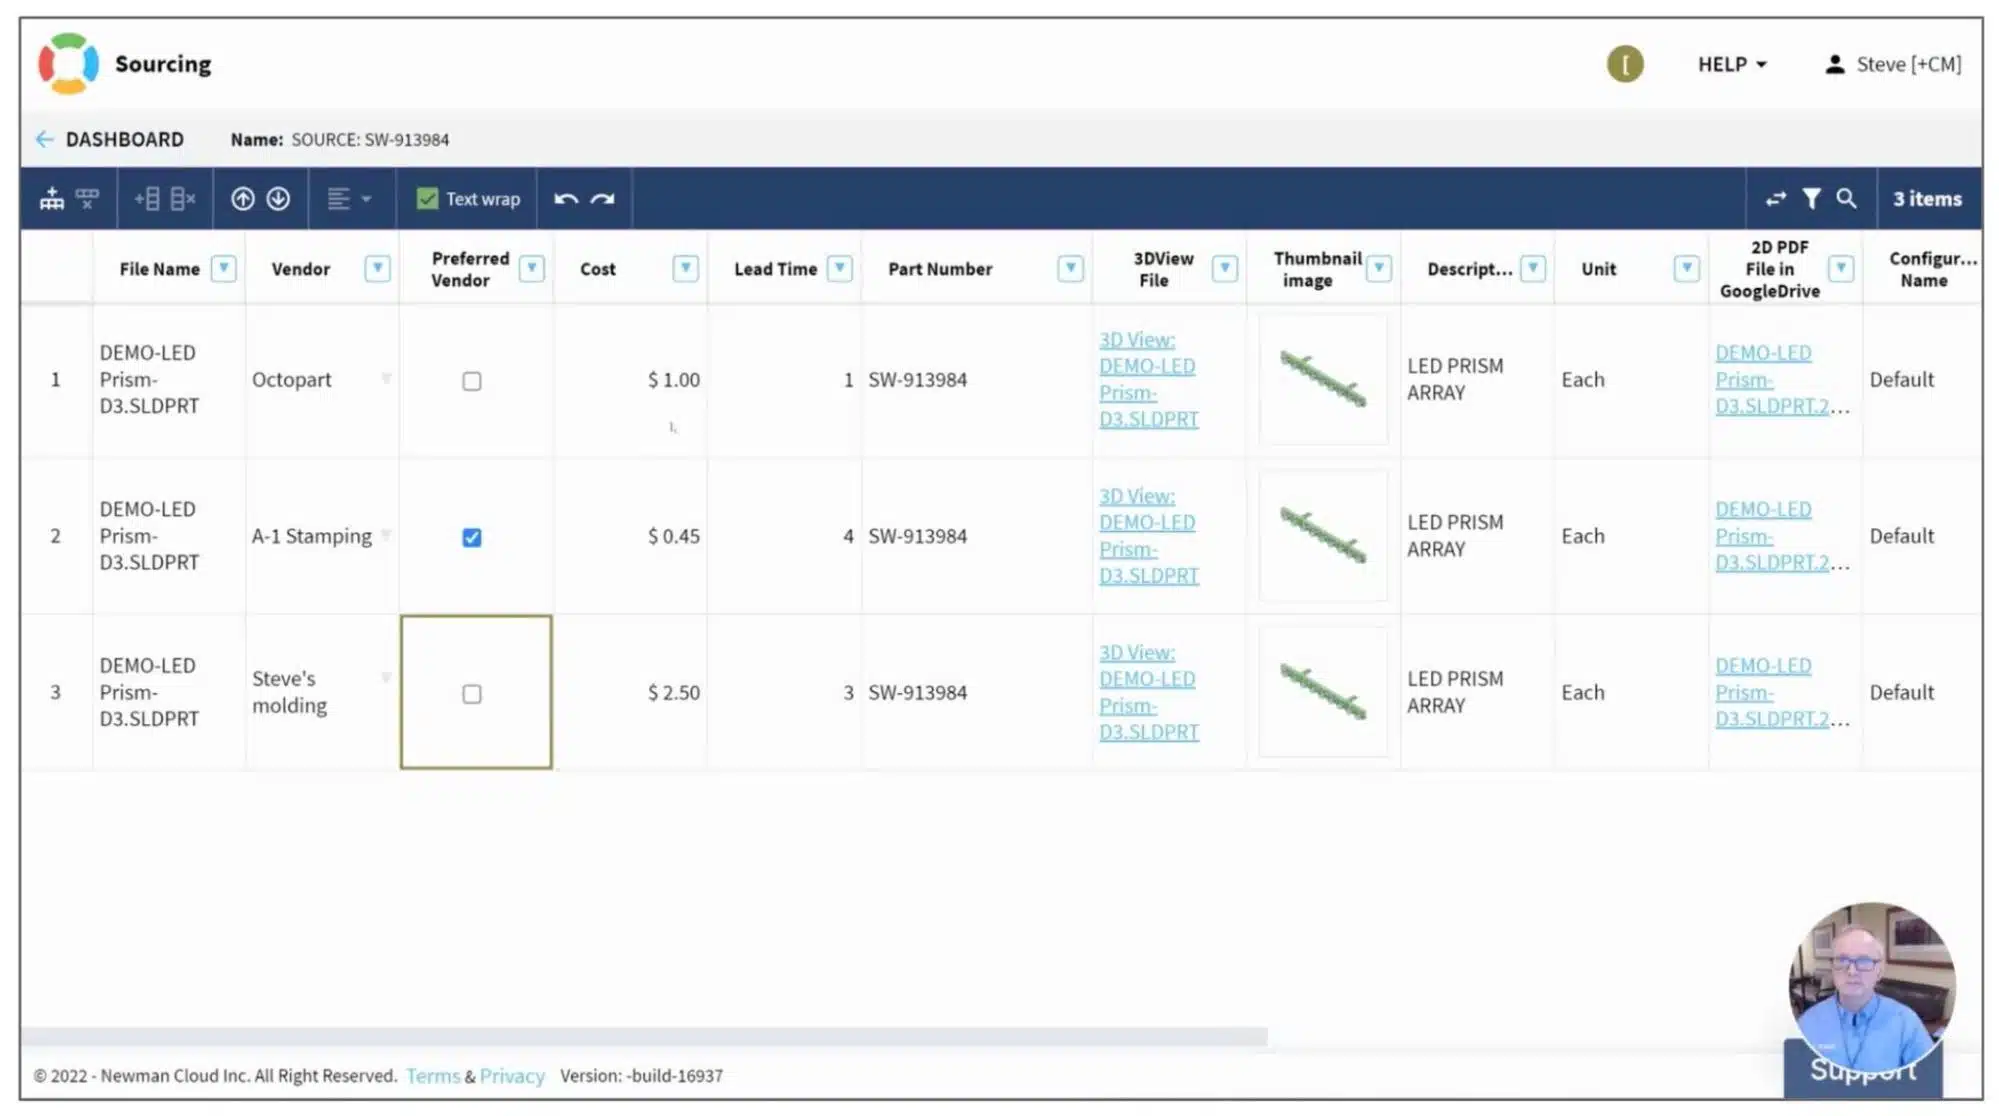Screen dimensions: 1999x1116
Task: Open the Steve [+CM] user menu
Action: pos(1892,64)
